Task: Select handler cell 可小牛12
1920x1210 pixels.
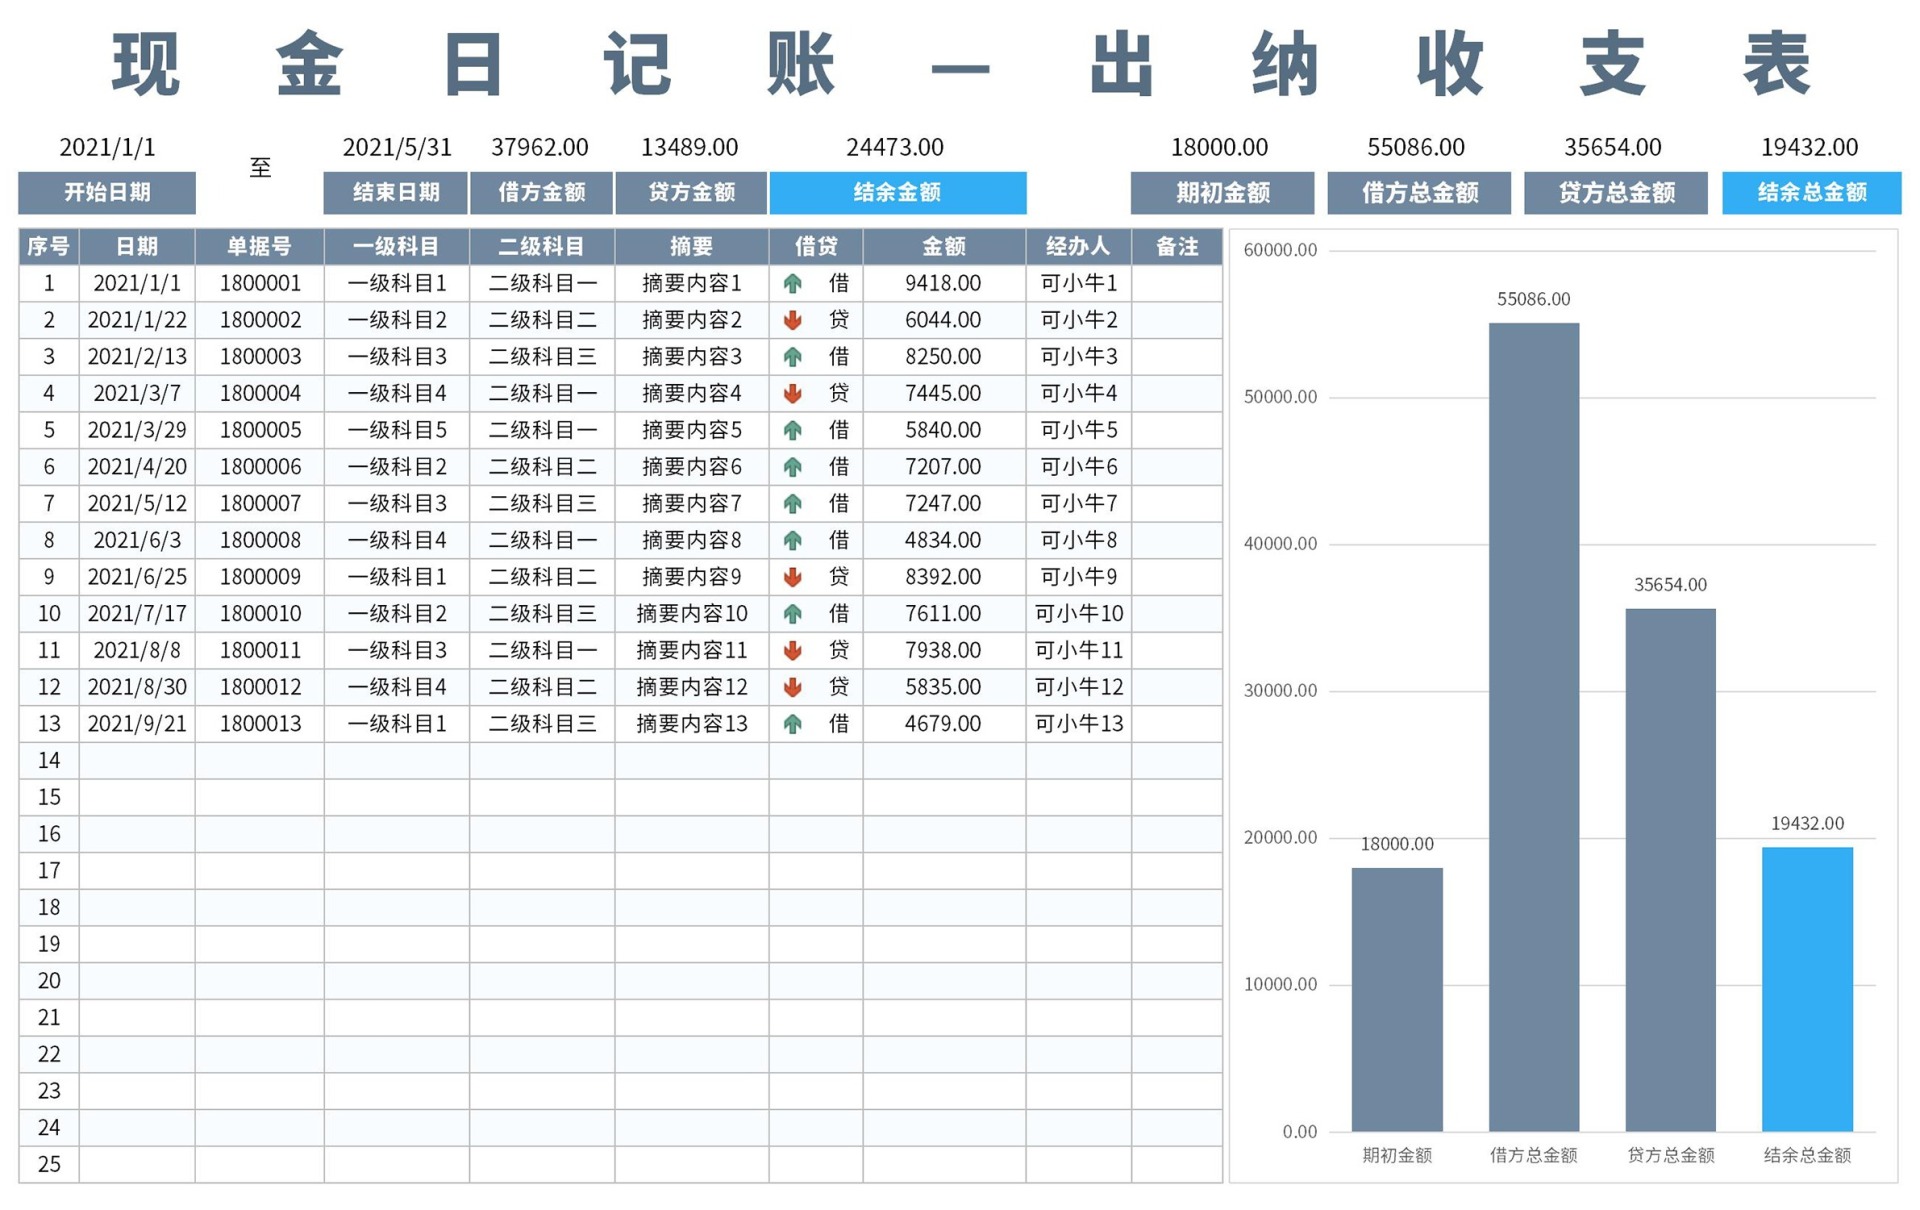Action: 1078,687
